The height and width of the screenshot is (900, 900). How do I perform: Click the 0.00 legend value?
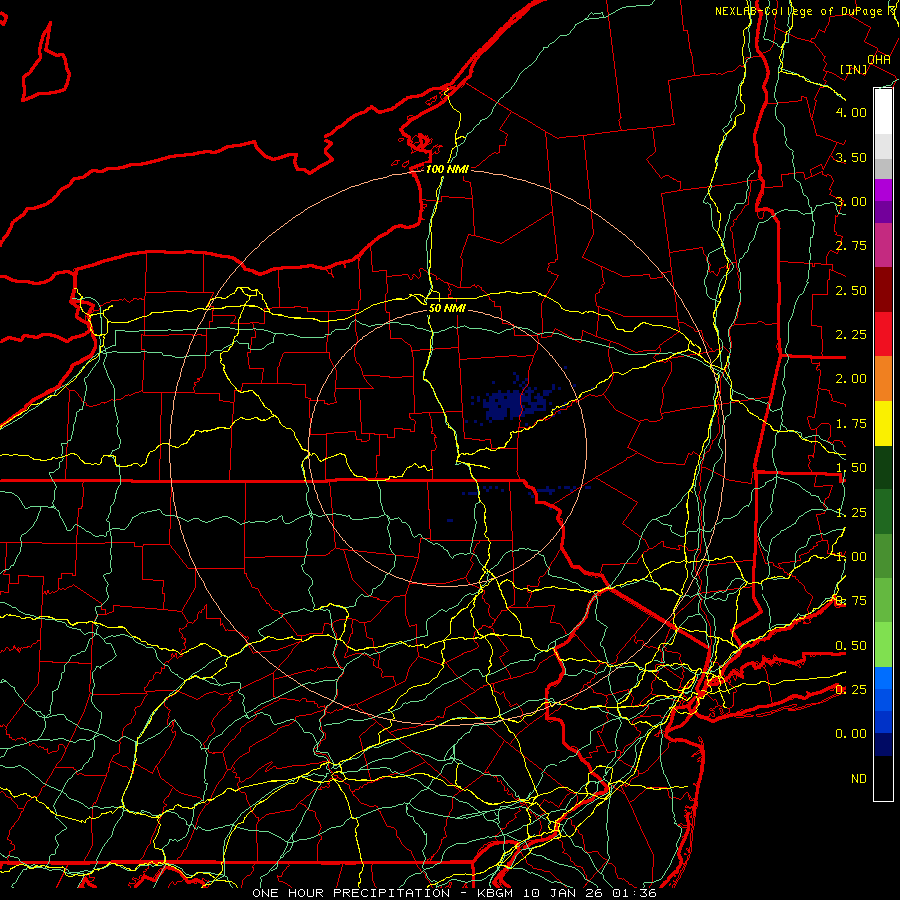click(x=851, y=734)
